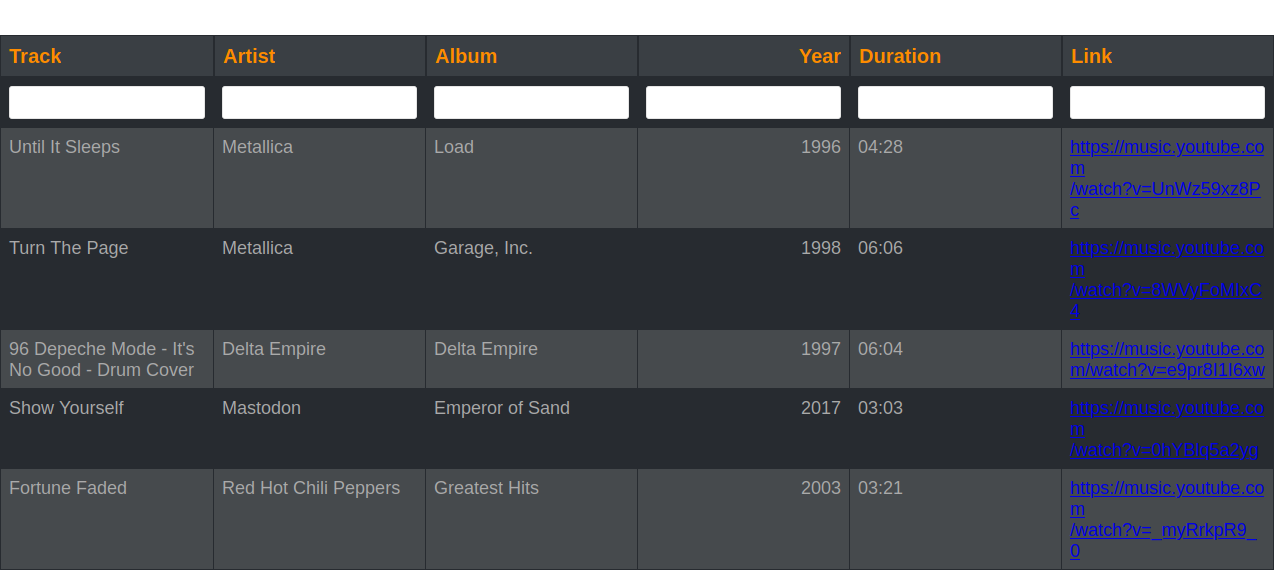Sort by the Duration column header

tap(956, 56)
